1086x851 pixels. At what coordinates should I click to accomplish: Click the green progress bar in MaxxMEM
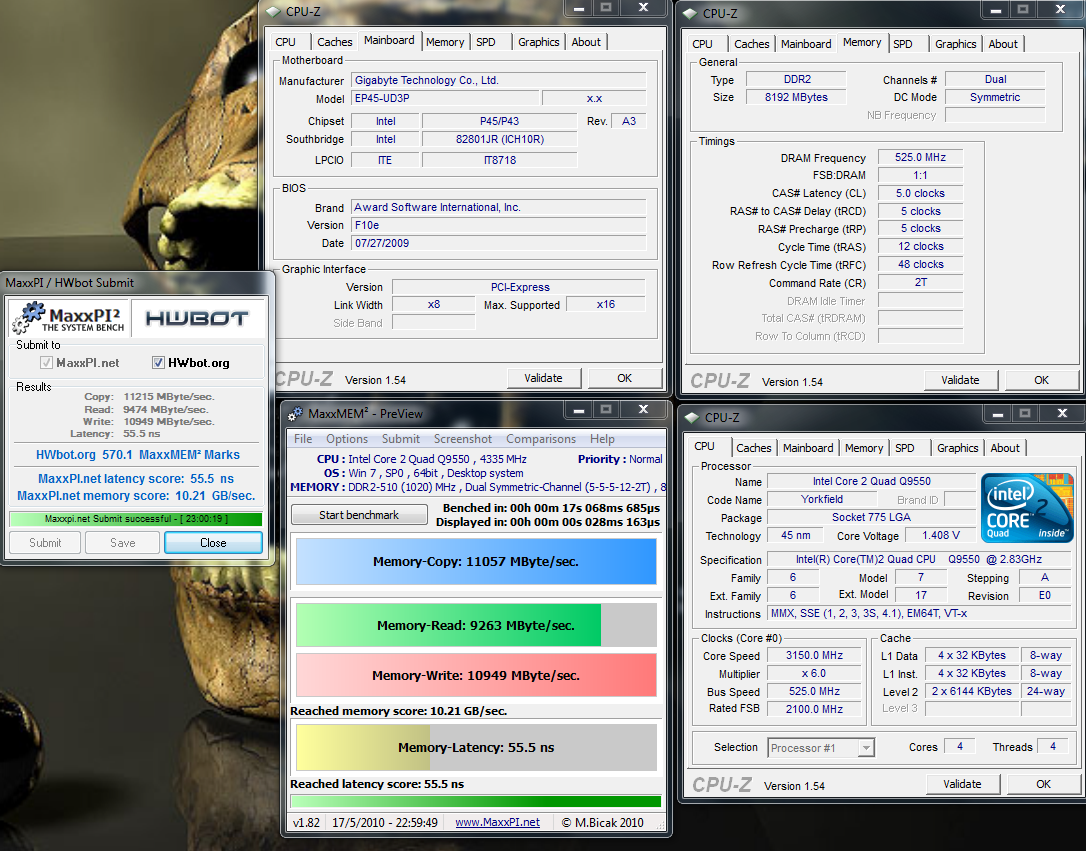point(475,801)
